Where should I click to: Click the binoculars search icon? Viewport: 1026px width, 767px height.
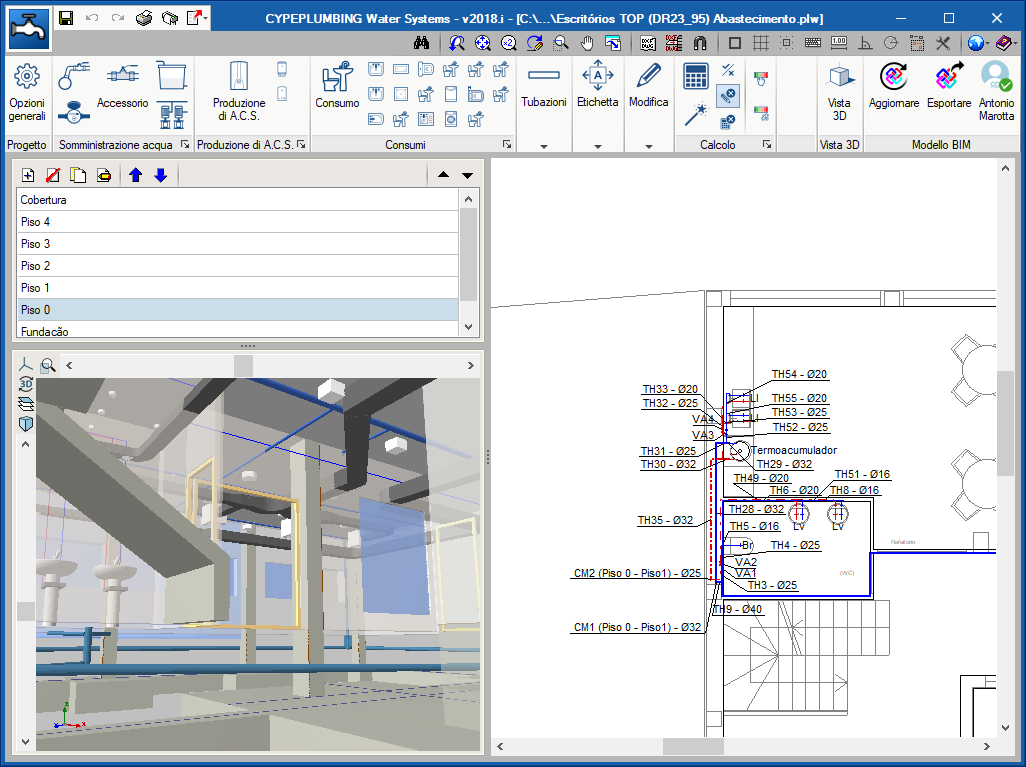[x=421, y=43]
